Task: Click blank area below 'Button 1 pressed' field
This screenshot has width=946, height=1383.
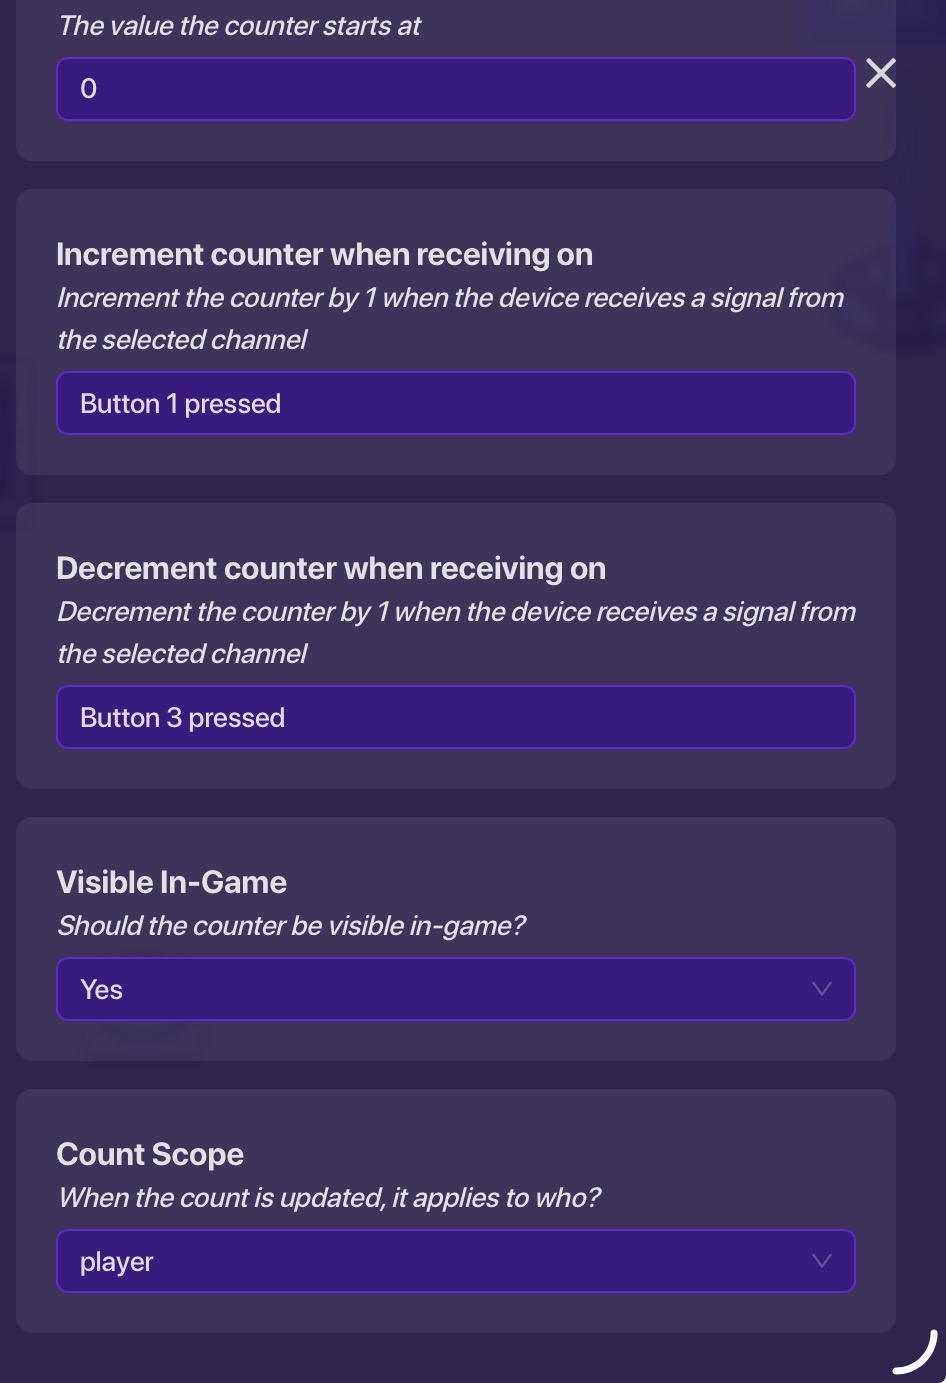Action: (x=455, y=455)
